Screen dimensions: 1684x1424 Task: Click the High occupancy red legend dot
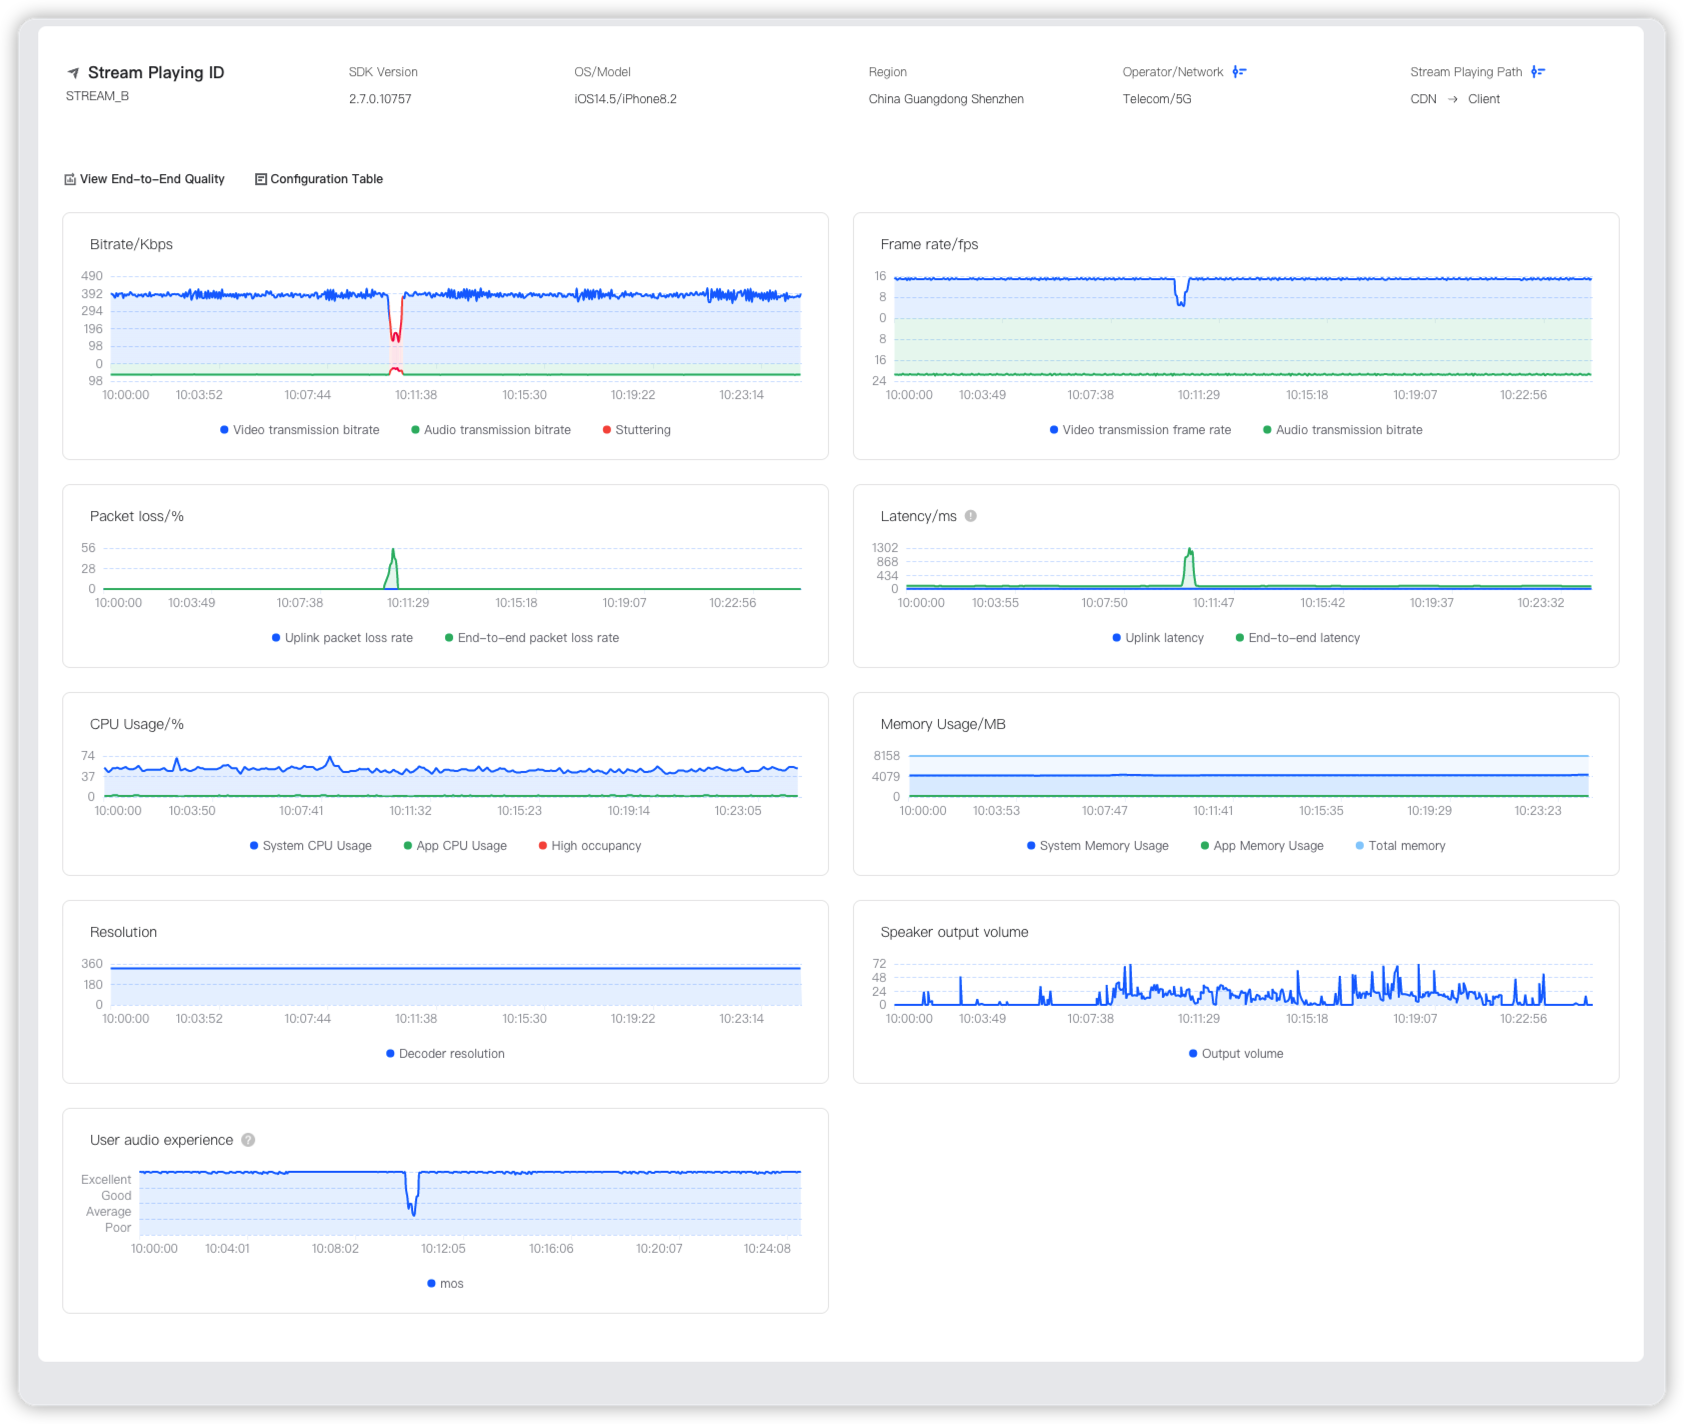[x=543, y=846]
